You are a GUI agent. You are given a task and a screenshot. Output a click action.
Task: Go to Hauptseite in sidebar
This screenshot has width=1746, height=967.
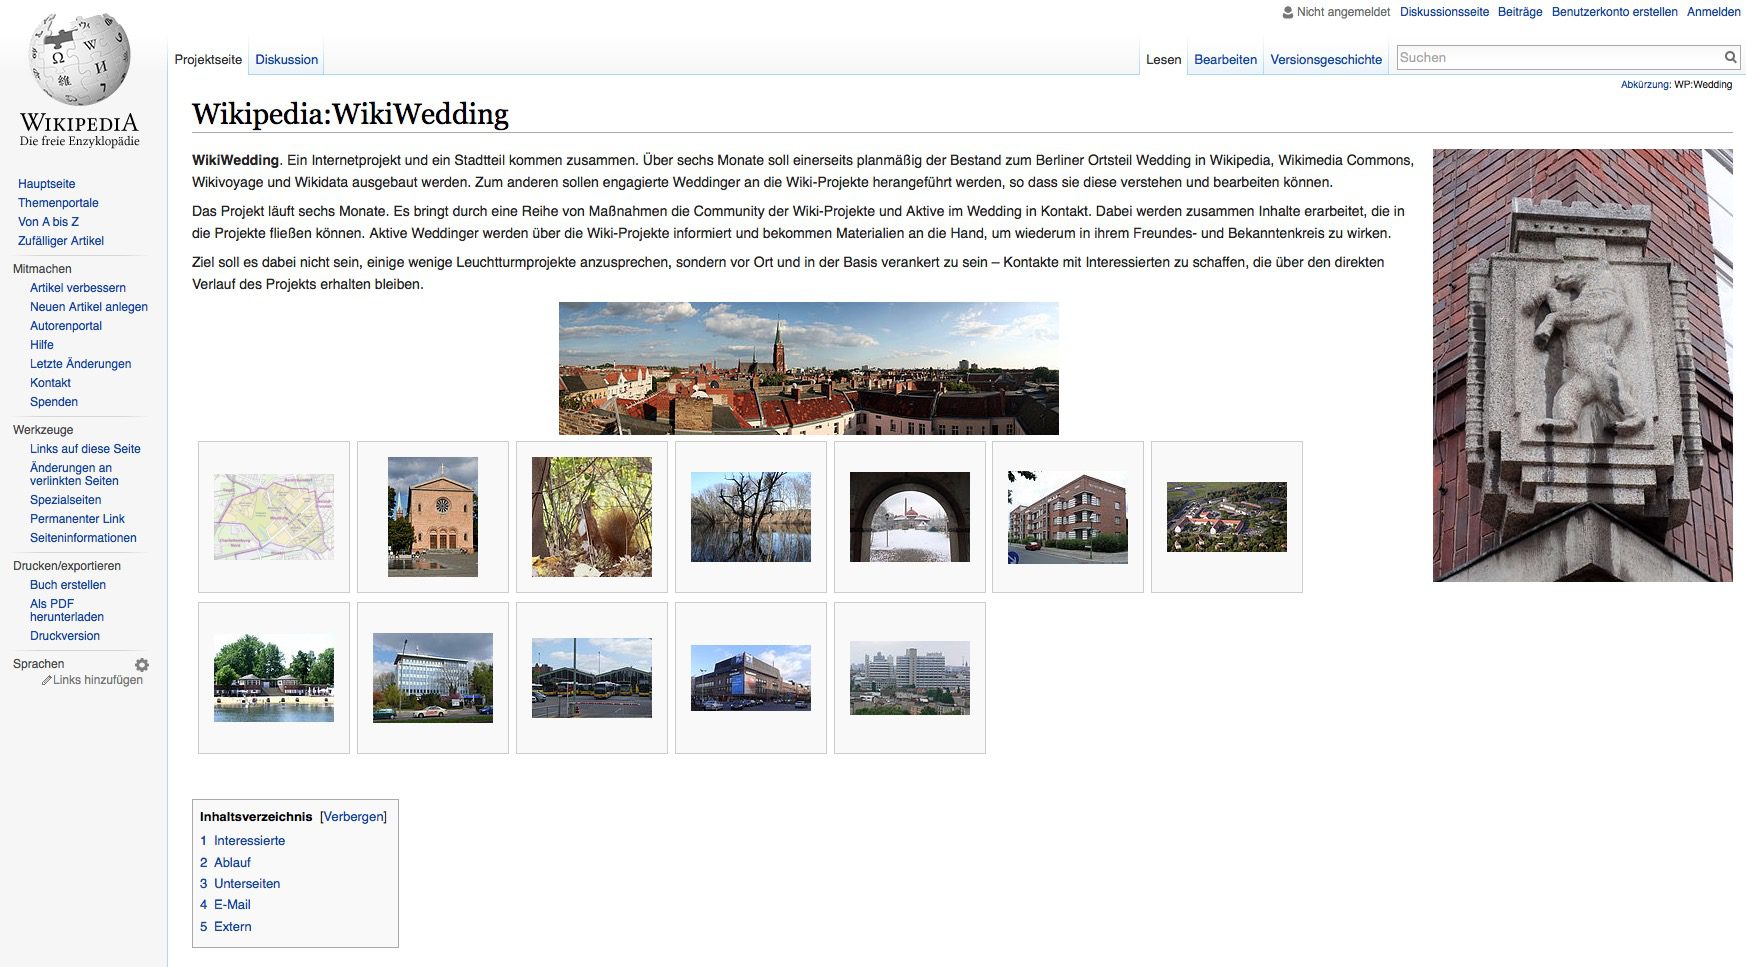46,184
